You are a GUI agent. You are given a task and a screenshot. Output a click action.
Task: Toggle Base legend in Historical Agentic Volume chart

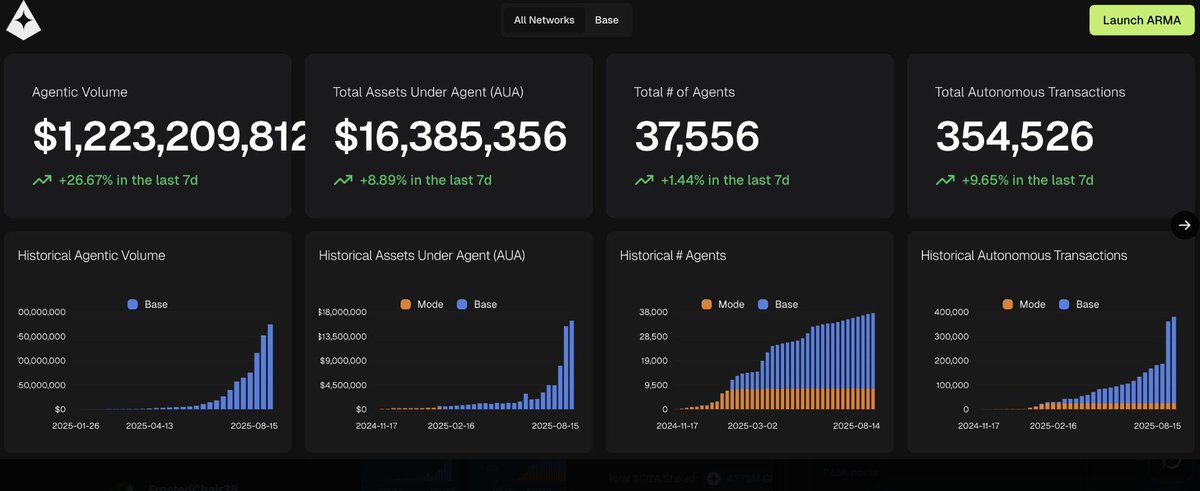tap(148, 304)
